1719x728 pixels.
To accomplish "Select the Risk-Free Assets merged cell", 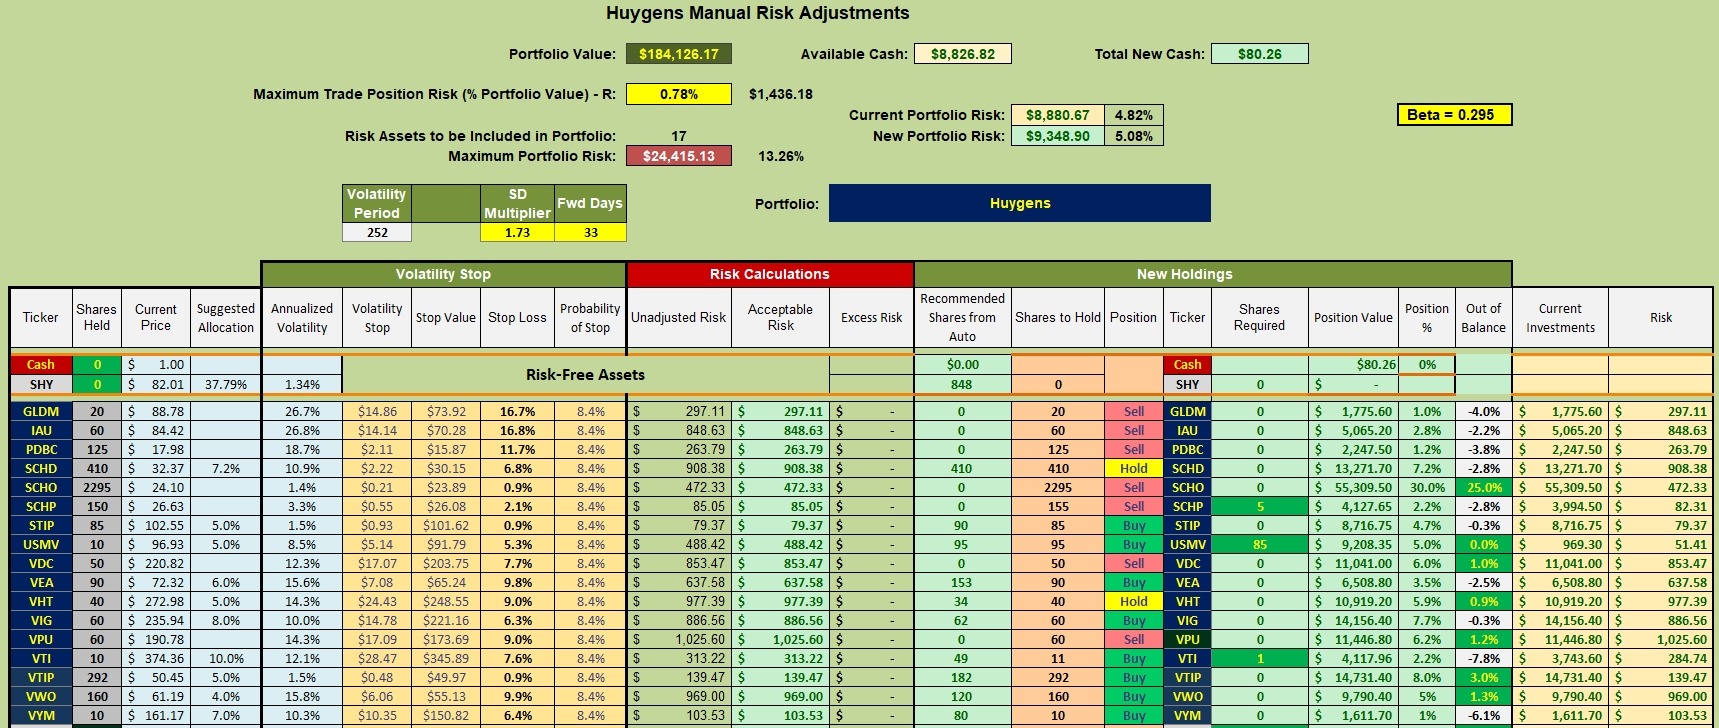I will (x=585, y=375).
